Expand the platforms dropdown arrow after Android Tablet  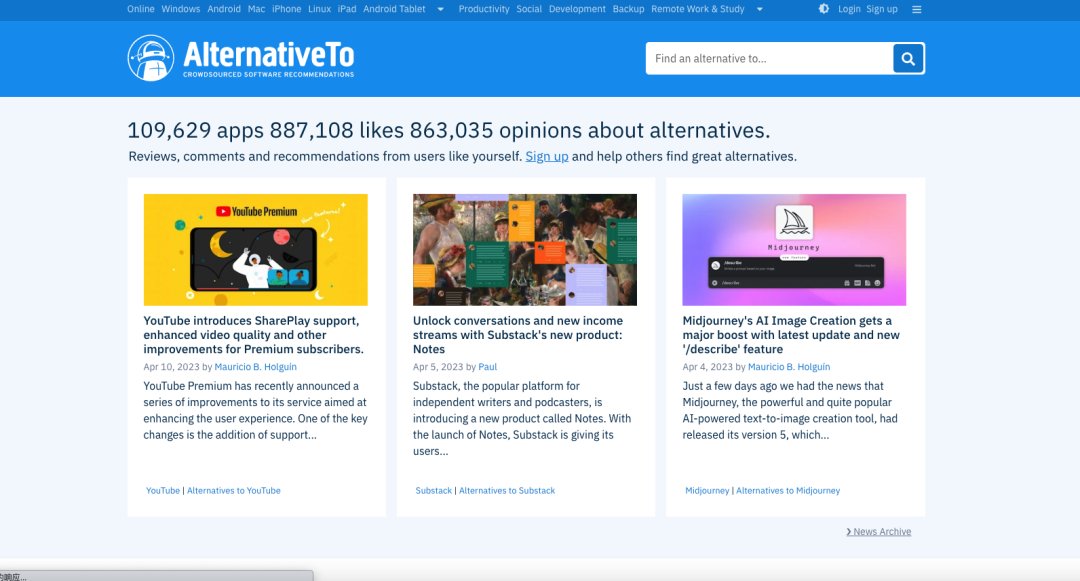pos(439,9)
